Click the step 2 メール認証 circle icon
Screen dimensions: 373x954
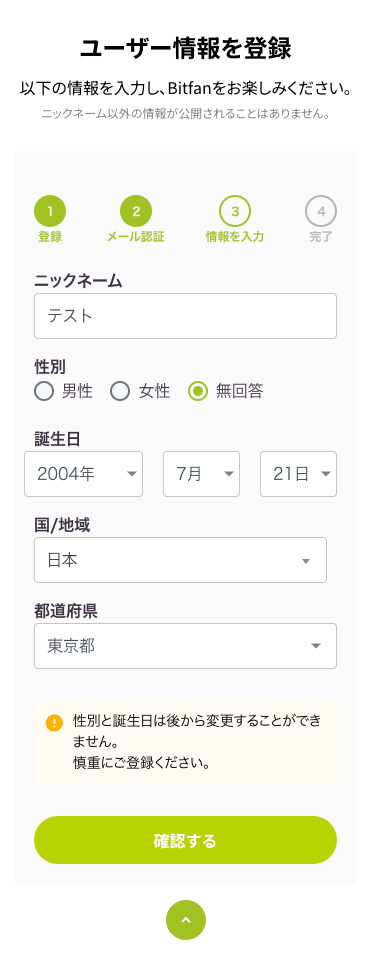(136, 212)
